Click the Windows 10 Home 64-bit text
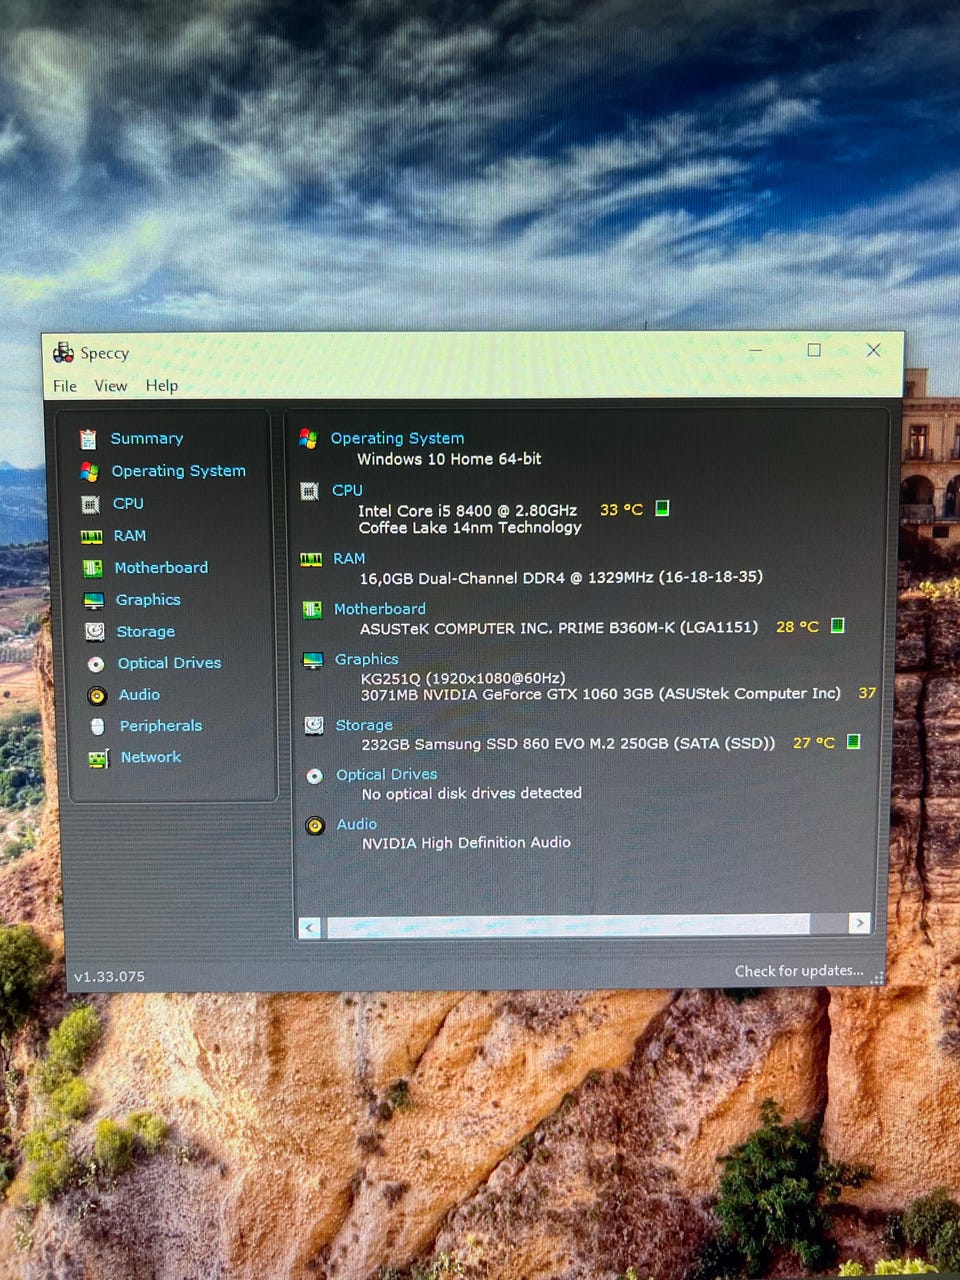Screen dimensions: 960x1280 click(449, 459)
